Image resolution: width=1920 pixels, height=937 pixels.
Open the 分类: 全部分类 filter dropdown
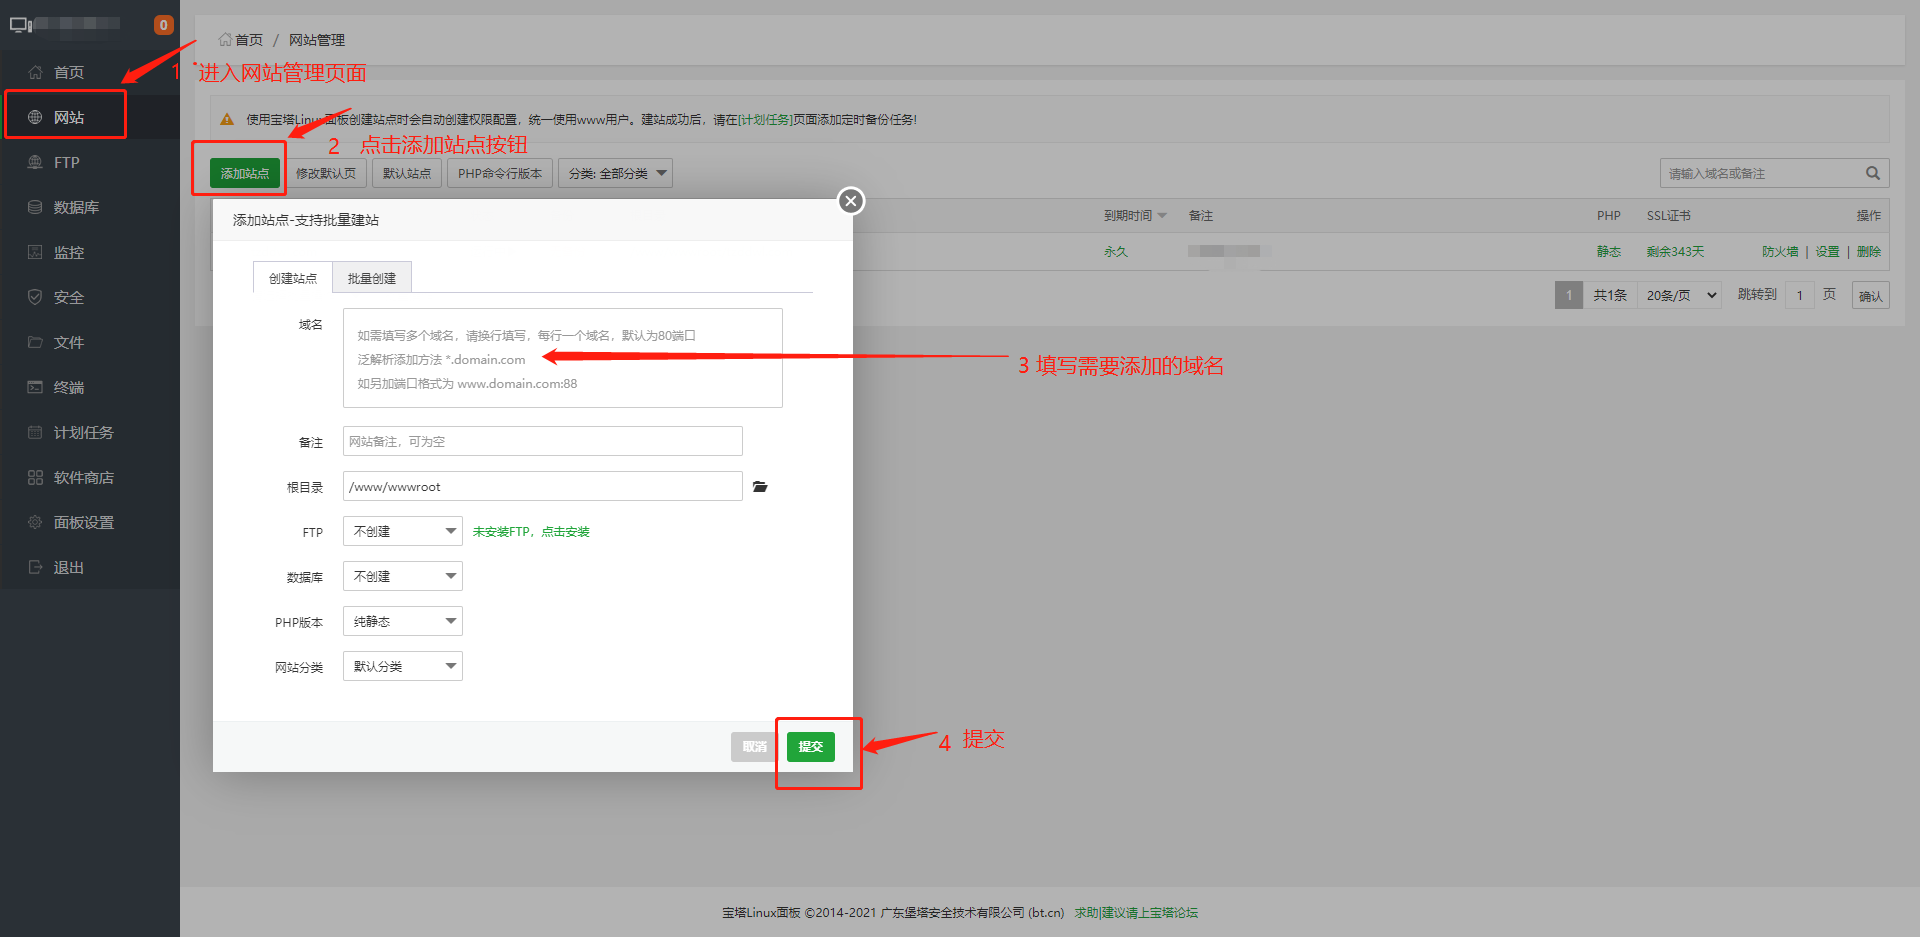point(615,173)
